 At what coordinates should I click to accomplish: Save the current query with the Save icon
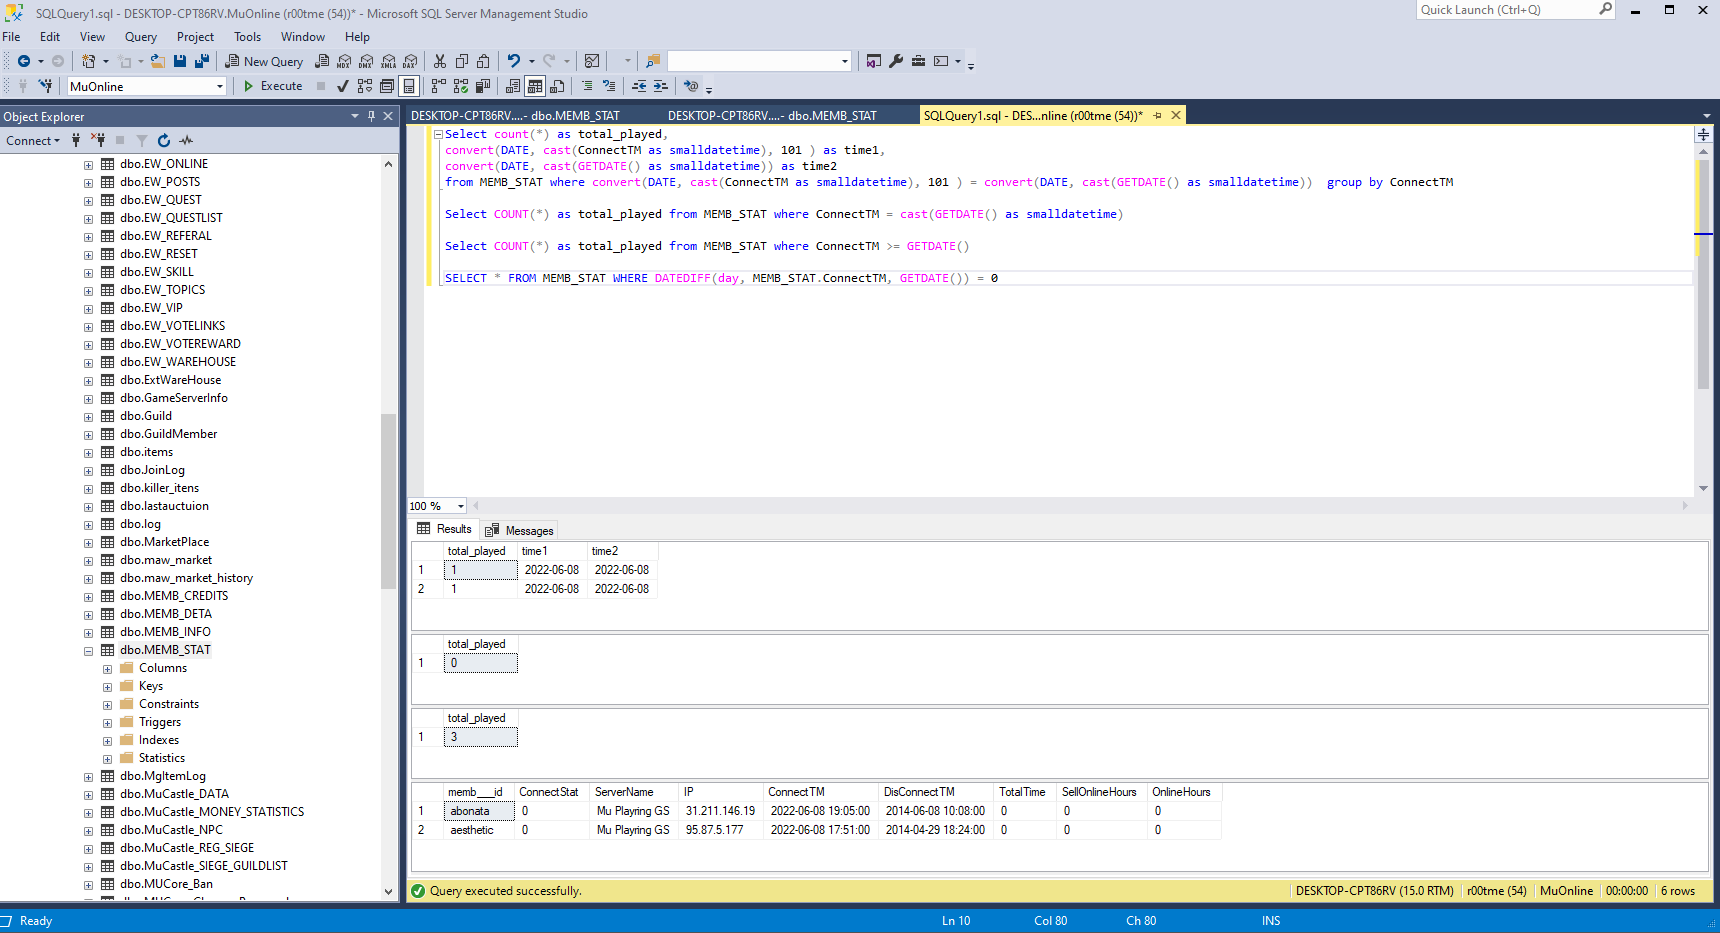click(180, 61)
